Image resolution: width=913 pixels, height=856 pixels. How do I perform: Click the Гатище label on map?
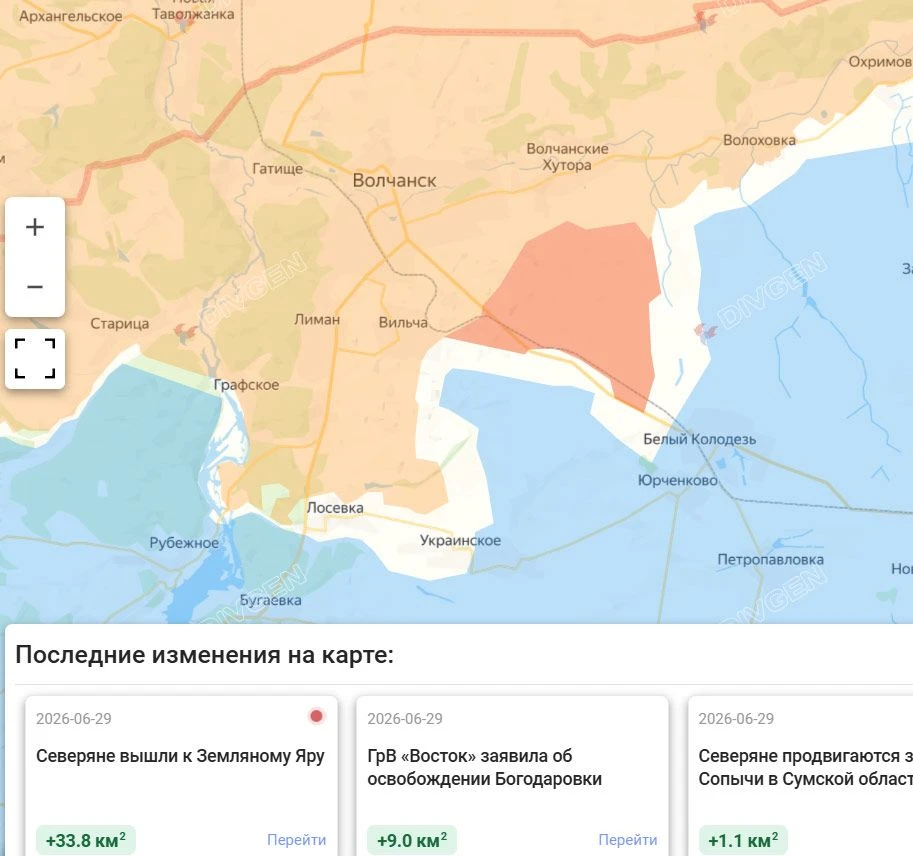[x=277, y=169]
